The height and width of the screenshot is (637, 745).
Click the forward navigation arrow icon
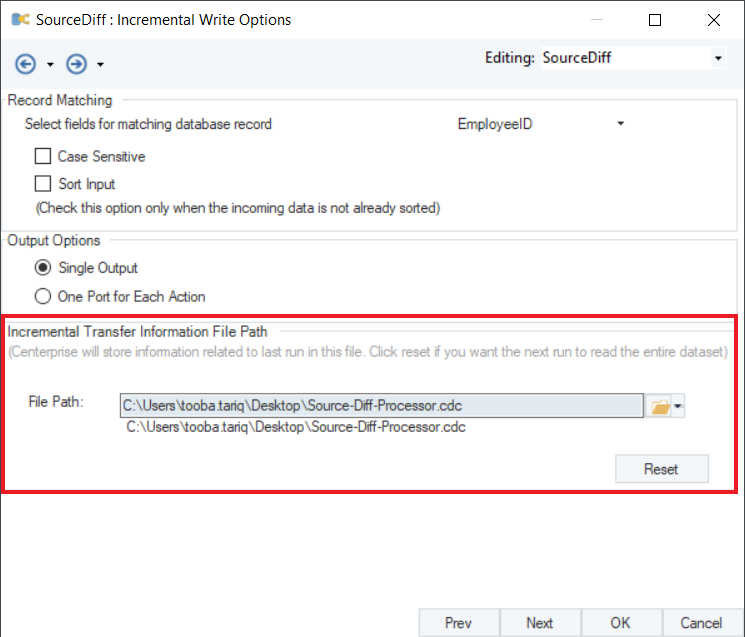coord(76,64)
